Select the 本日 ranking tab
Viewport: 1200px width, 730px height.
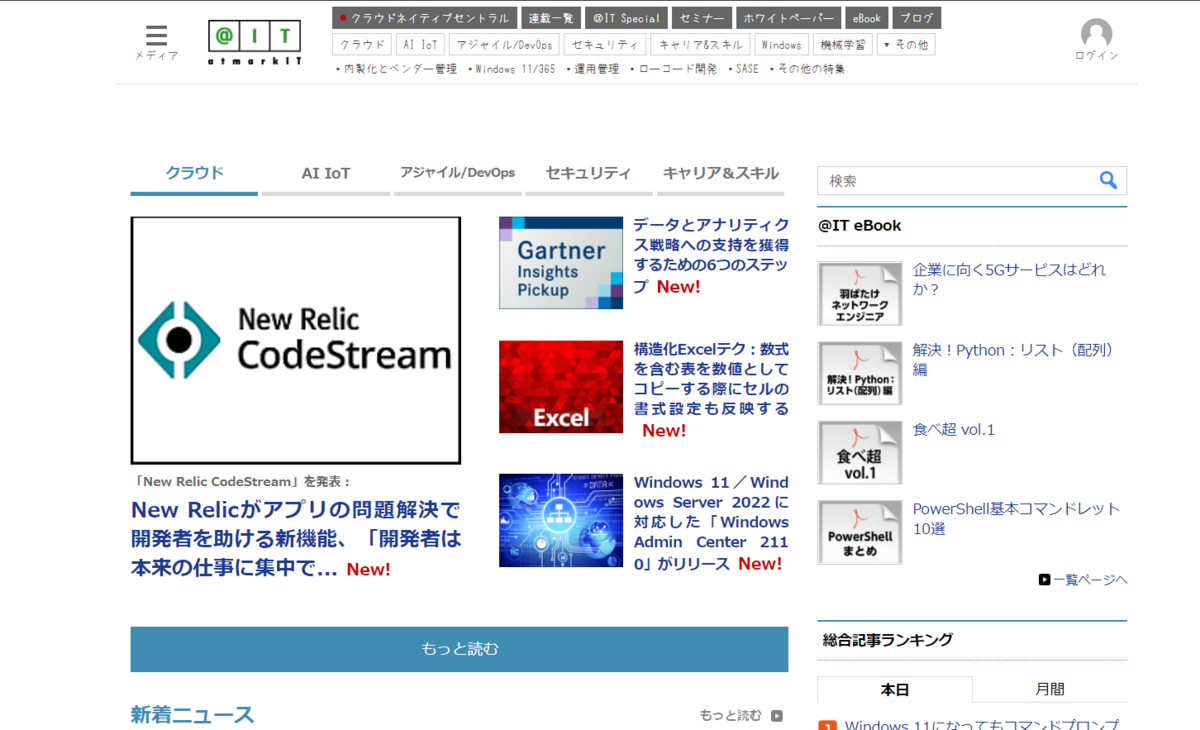[895, 690]
